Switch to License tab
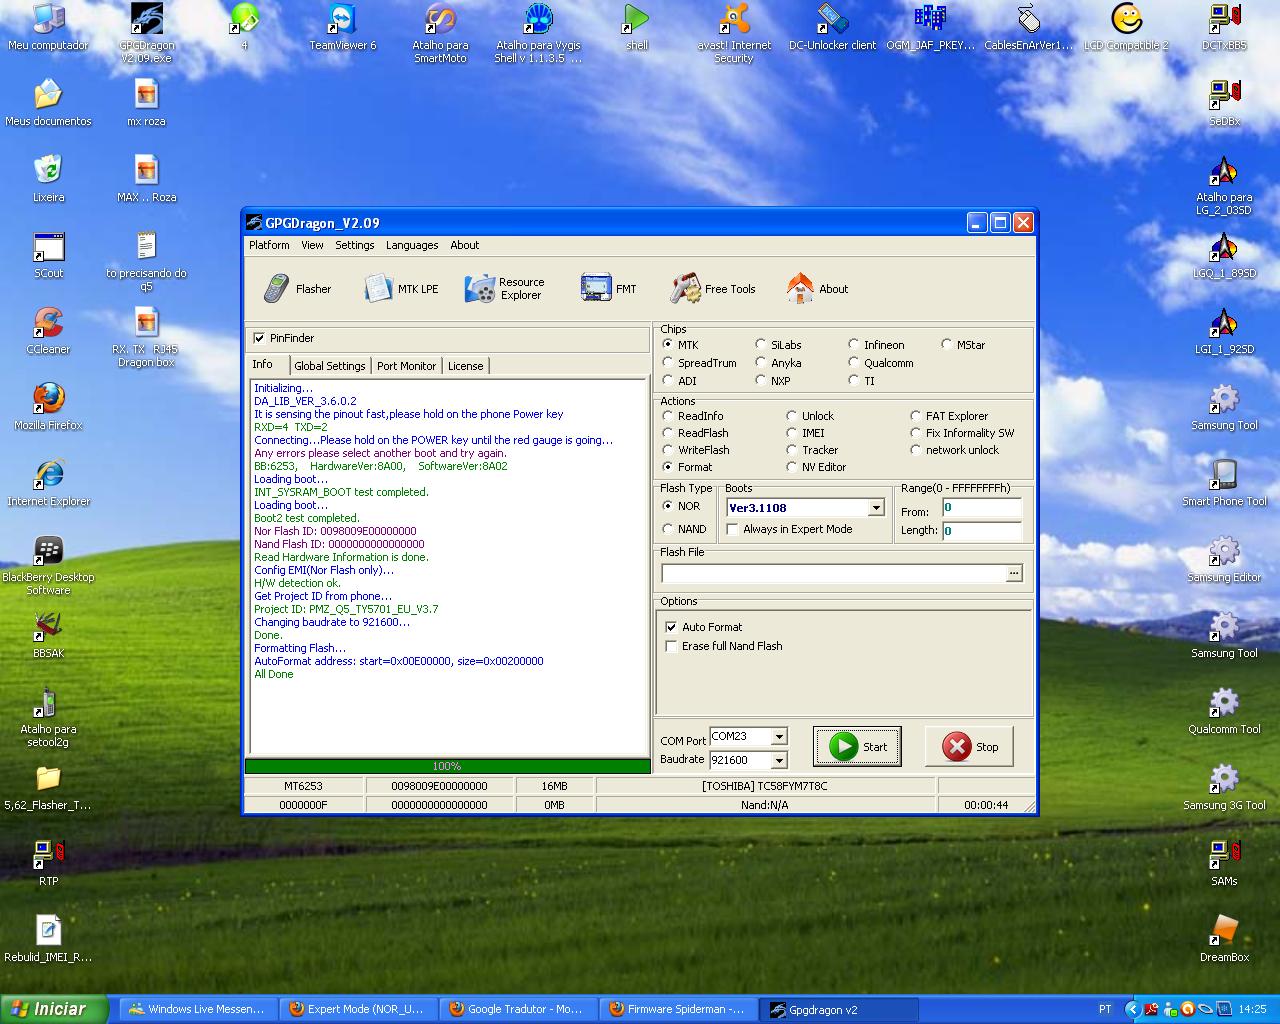 coord(465,366)
